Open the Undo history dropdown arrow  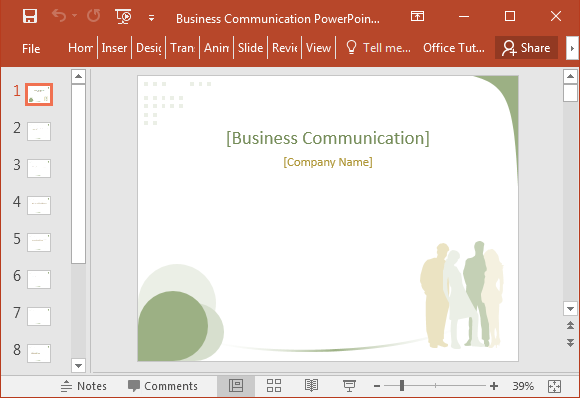[74, 16]
